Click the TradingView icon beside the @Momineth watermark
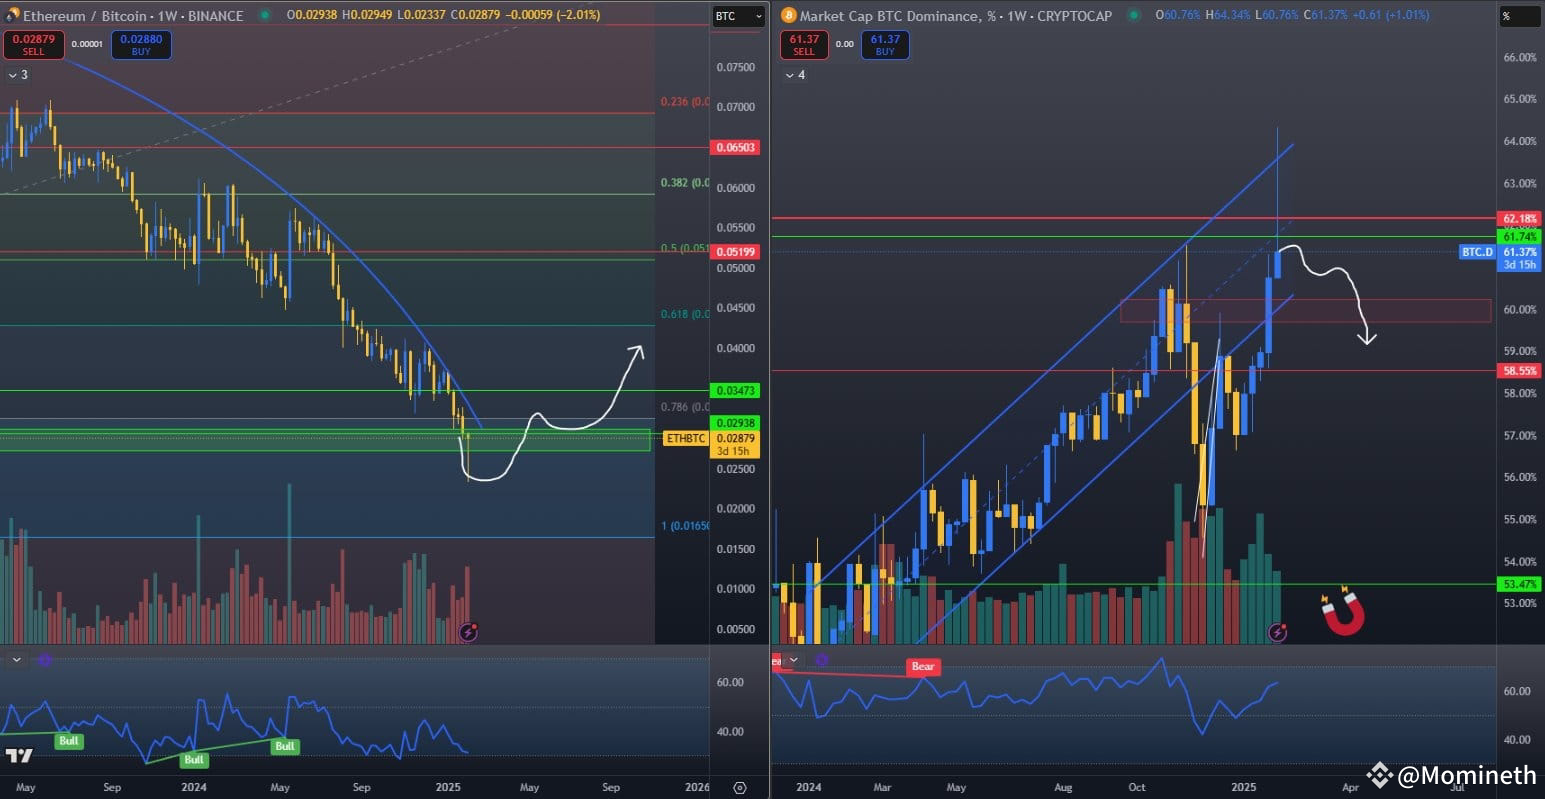Screen dimensions: 1545x799 (x=1379, y=774)
